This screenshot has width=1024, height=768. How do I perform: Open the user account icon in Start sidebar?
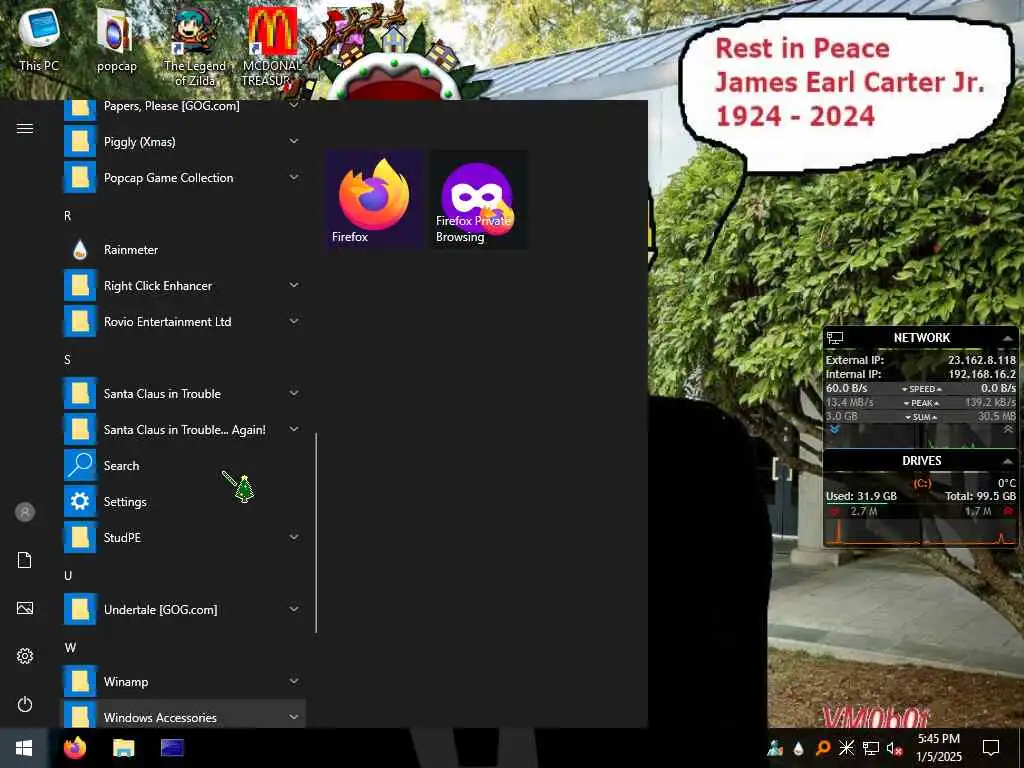tap(25, 512)
